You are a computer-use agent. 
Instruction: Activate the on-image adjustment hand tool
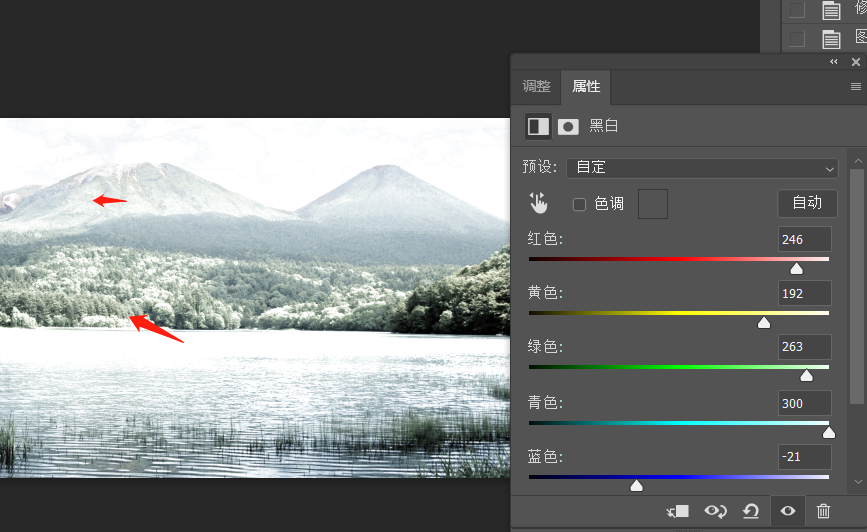point(539,203)
